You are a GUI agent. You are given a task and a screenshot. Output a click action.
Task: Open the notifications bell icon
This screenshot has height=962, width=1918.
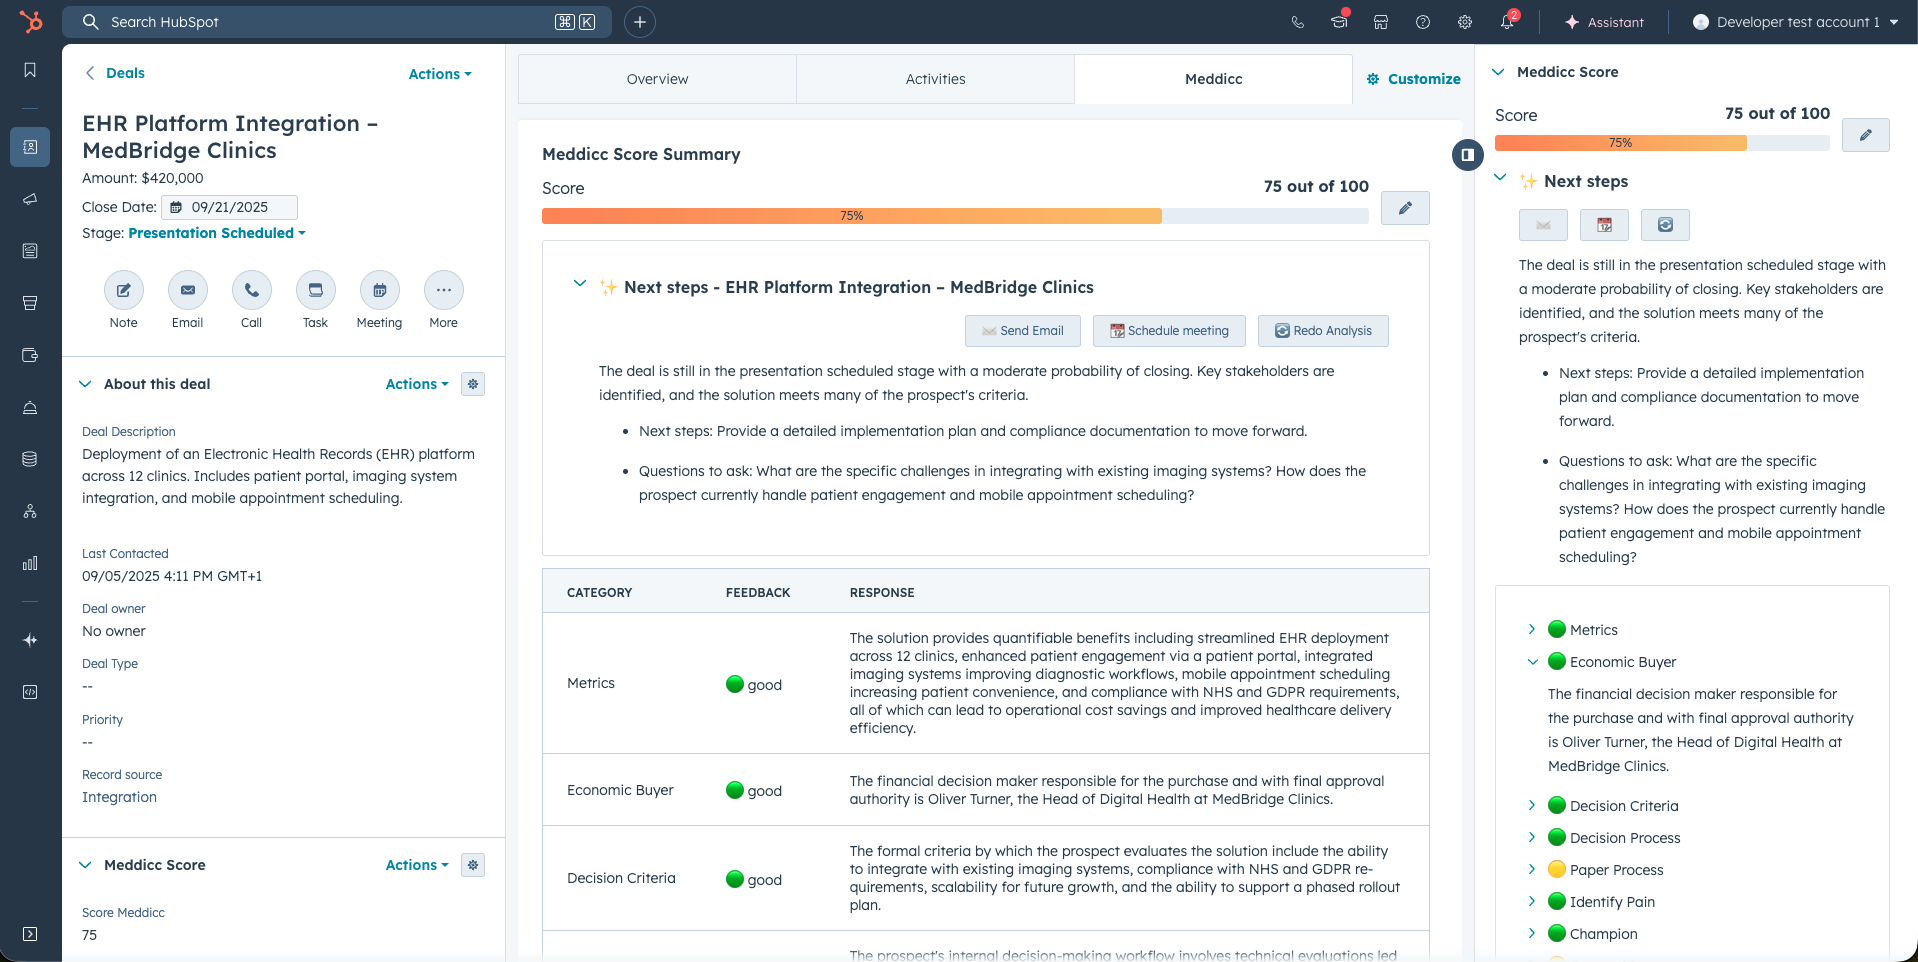coord(1507,22)
